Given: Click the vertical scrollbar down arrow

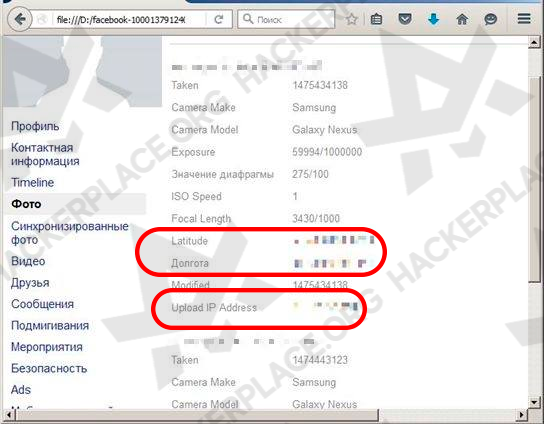Looking at the screenshot, I should (534, 402).
